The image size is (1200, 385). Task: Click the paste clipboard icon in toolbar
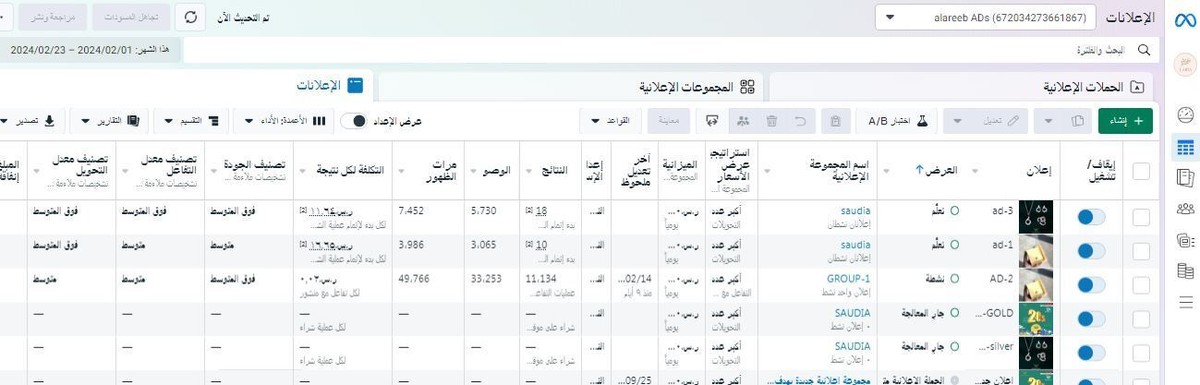pos(835,121)
